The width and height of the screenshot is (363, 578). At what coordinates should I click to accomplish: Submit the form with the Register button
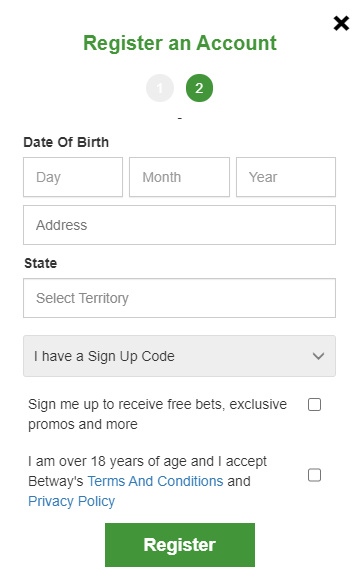tap(180, 545)
